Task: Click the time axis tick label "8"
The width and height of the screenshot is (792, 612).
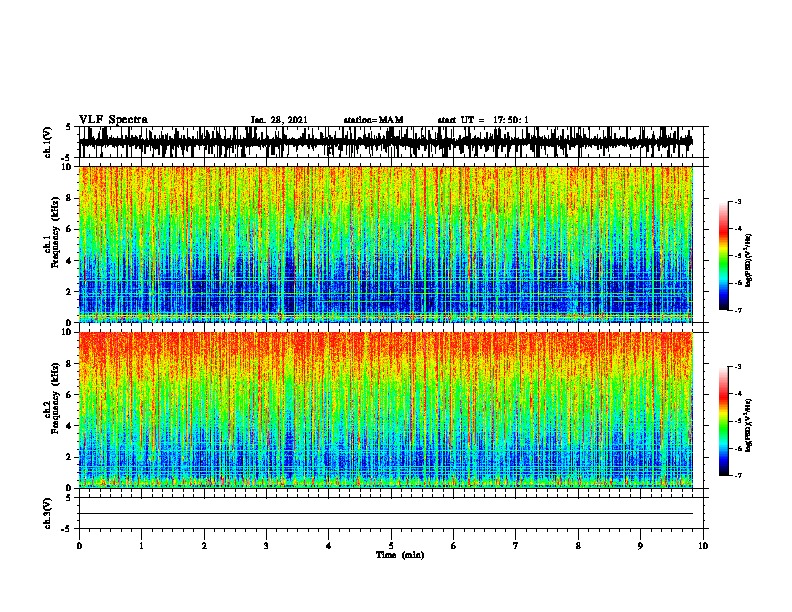Action: [578, 546]
